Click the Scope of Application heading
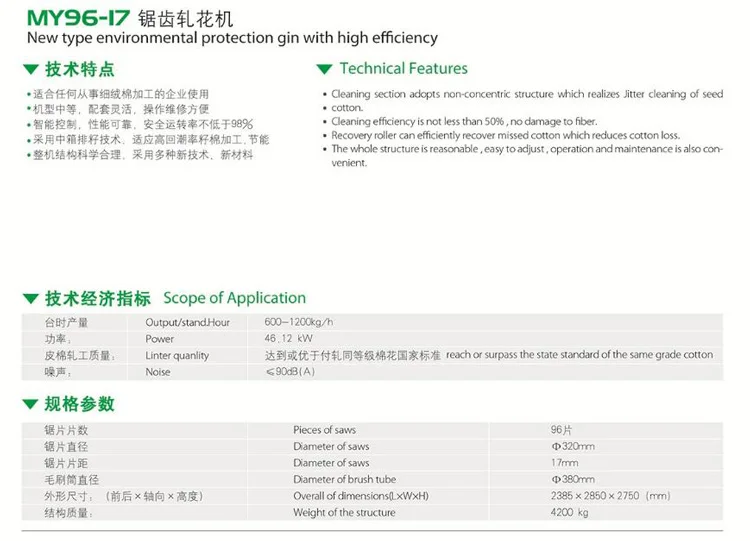This screenshot has width=750, height=541. tap(234, 298)
